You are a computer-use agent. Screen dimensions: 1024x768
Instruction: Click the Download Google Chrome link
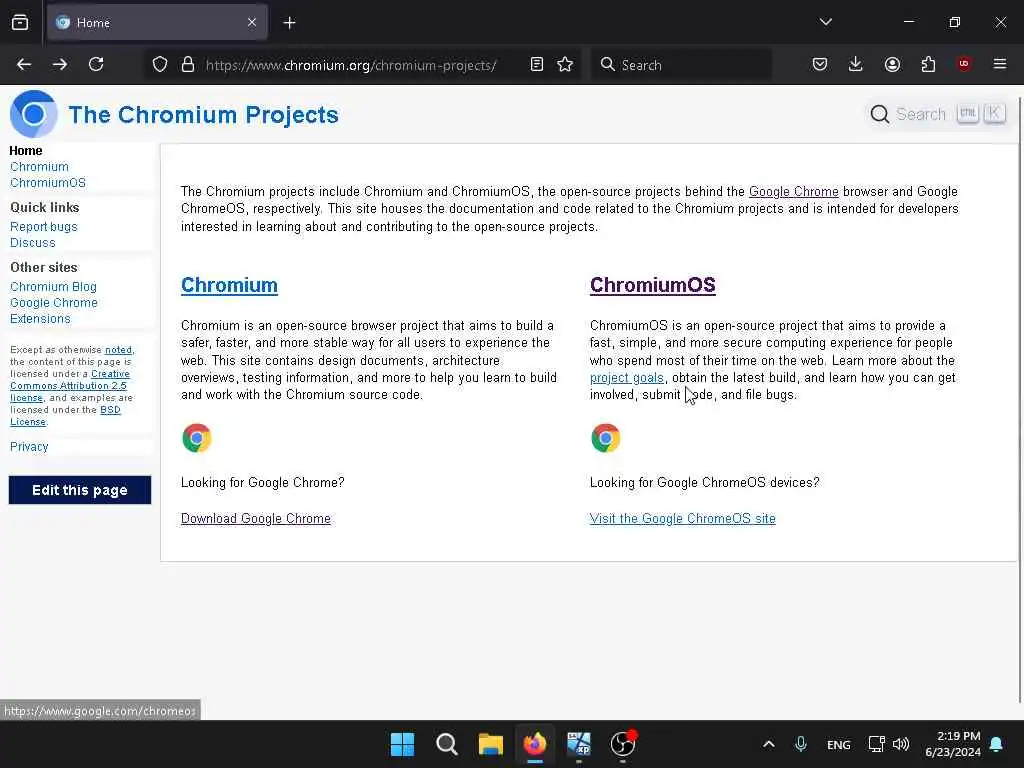(x=256, y=519)
